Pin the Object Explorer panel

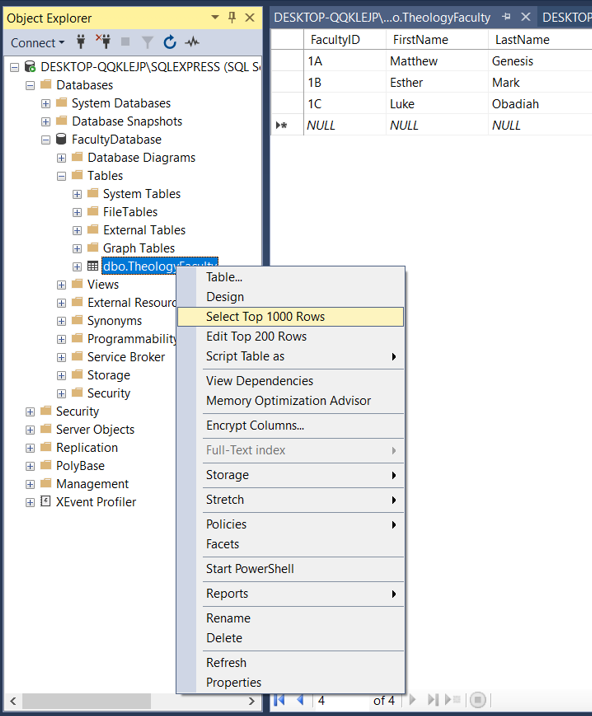232,17
